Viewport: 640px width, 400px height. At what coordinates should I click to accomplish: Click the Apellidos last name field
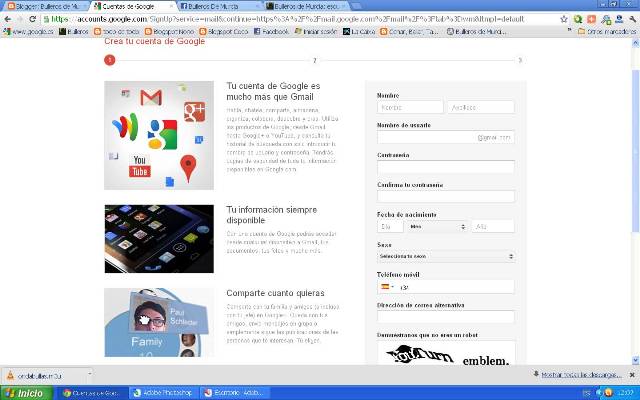[x=481, y=107]
